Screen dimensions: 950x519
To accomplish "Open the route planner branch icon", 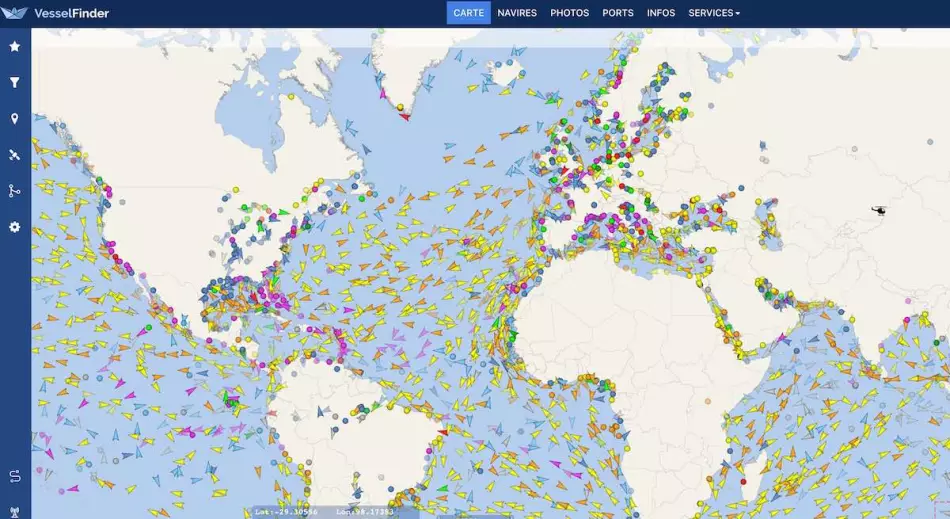I will pyautogui.click(x=15, y=191).
